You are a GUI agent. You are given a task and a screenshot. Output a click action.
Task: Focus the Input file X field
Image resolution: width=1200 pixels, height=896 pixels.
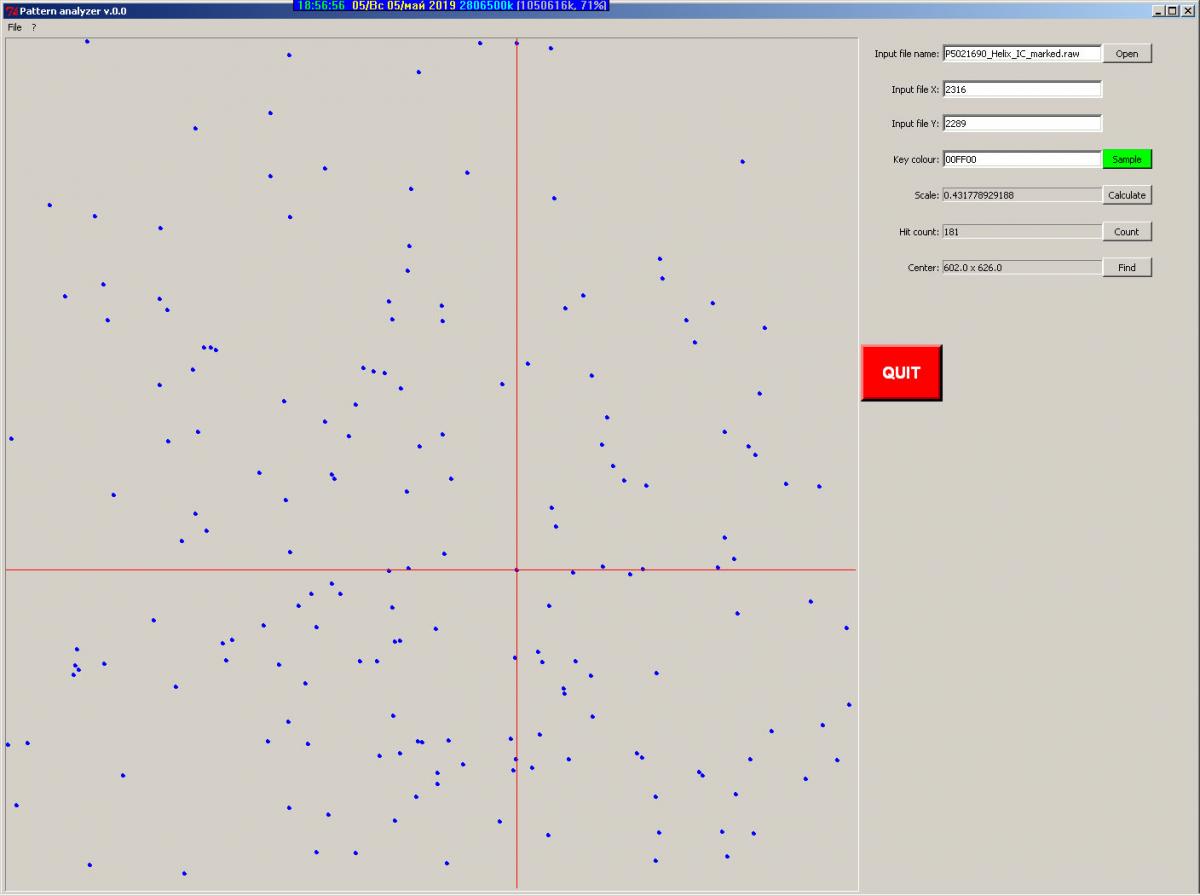click(1021, 90)
